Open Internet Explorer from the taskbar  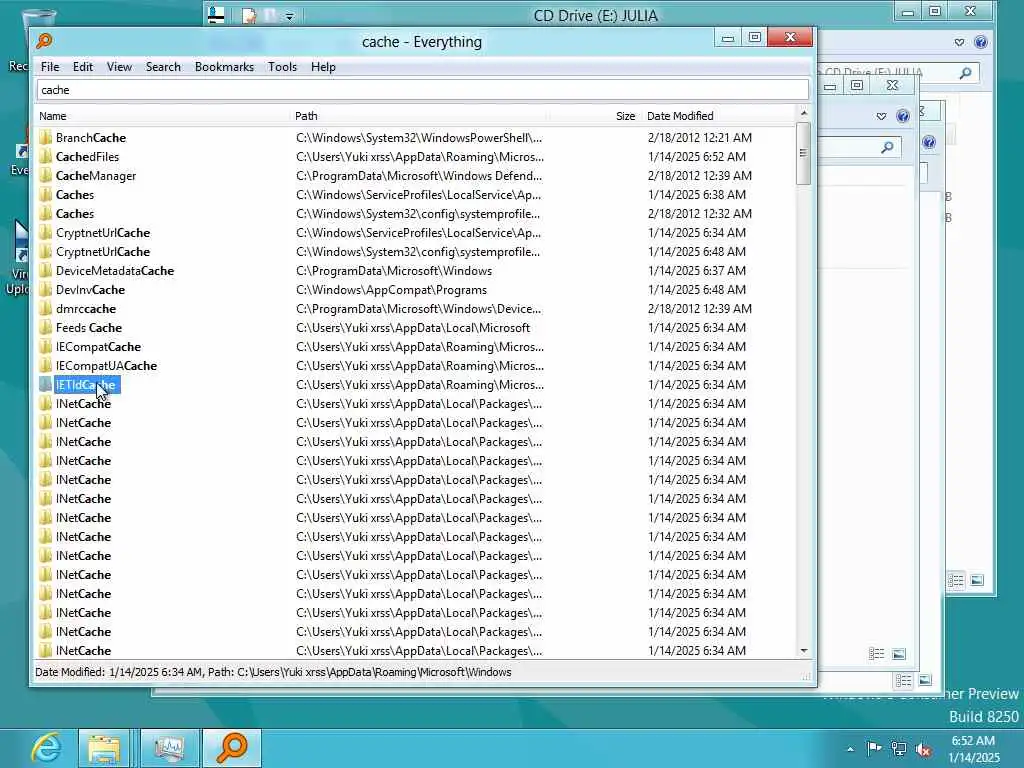click(46, 748)
